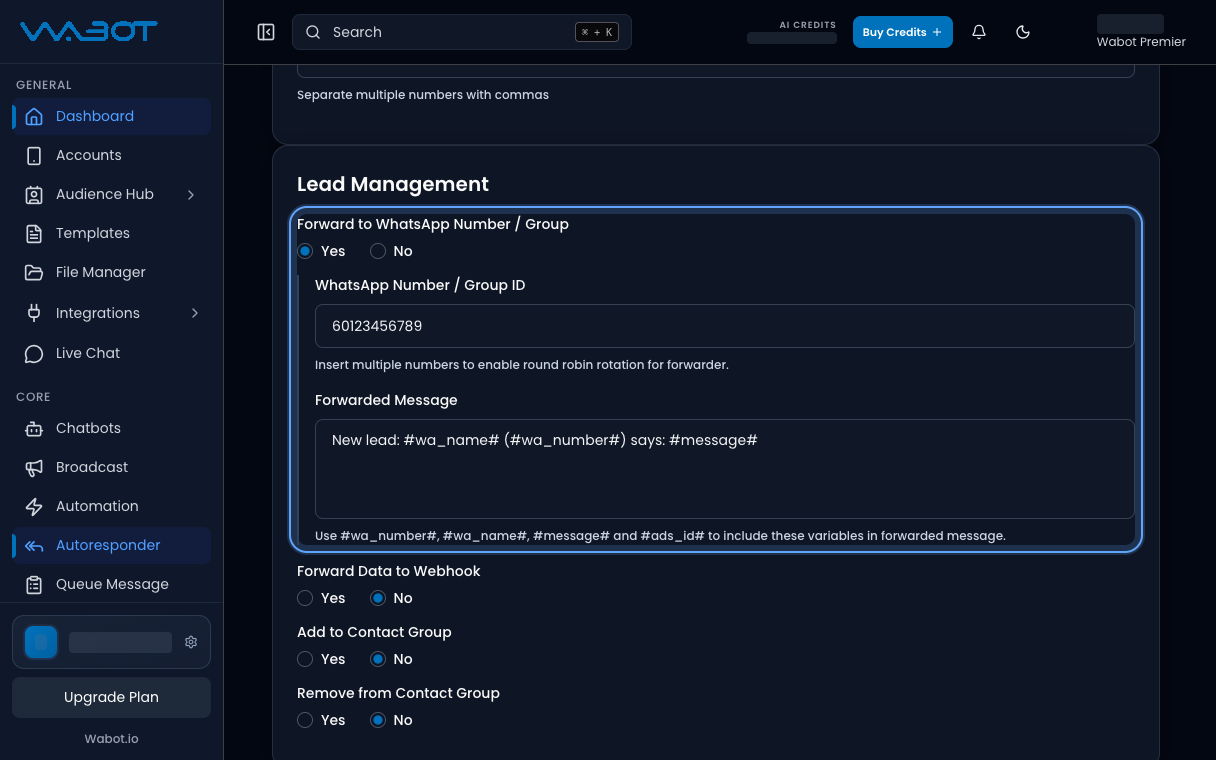Open workspace settings gear icon

coord(191,642)
